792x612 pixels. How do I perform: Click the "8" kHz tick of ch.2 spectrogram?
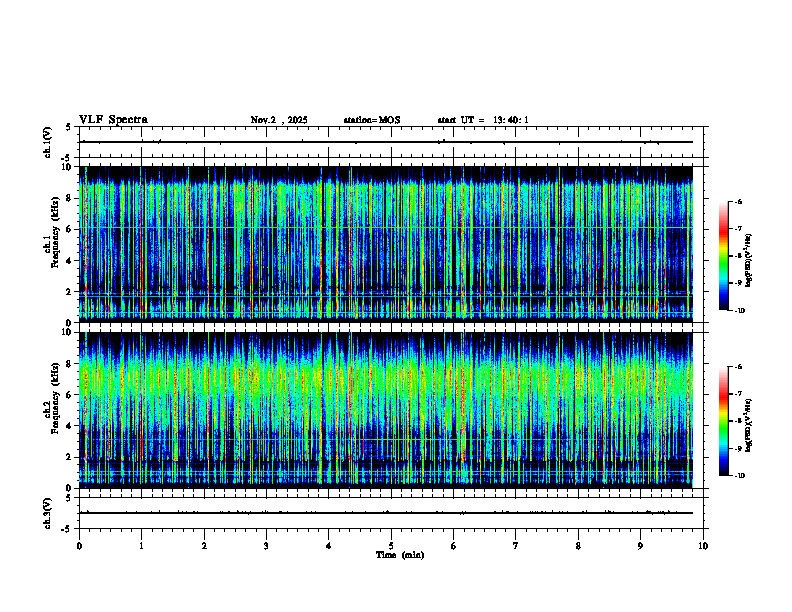(x=70, y=364)
